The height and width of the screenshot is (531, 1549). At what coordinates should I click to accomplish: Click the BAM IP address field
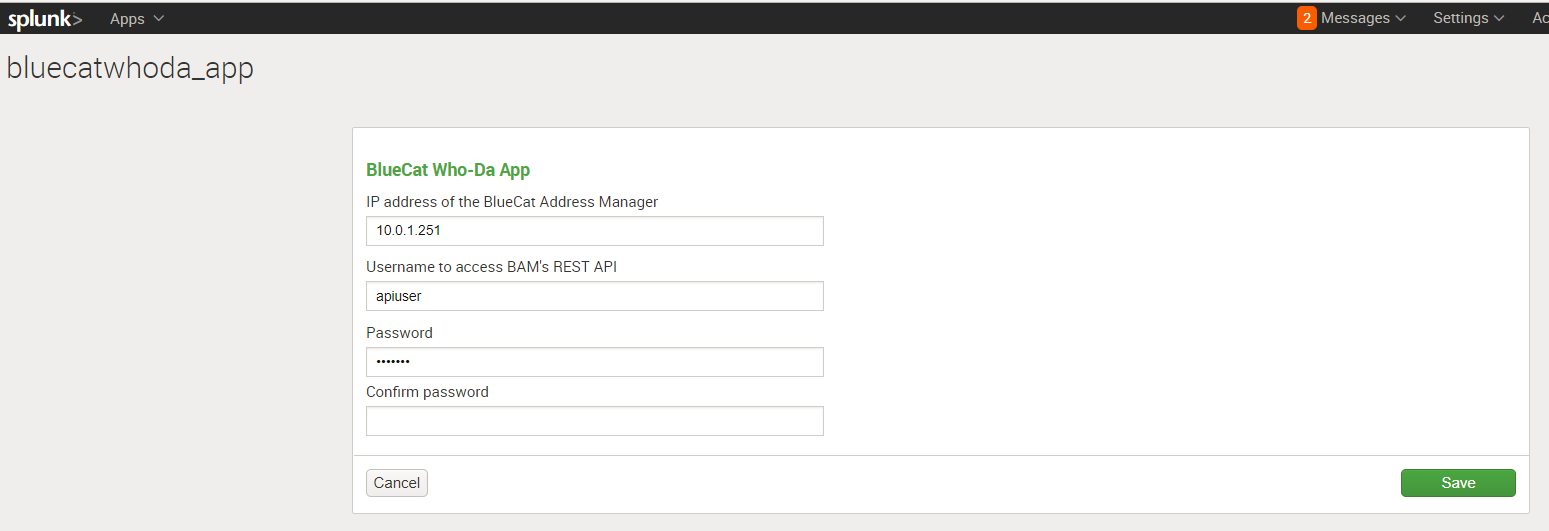(595, 231)
